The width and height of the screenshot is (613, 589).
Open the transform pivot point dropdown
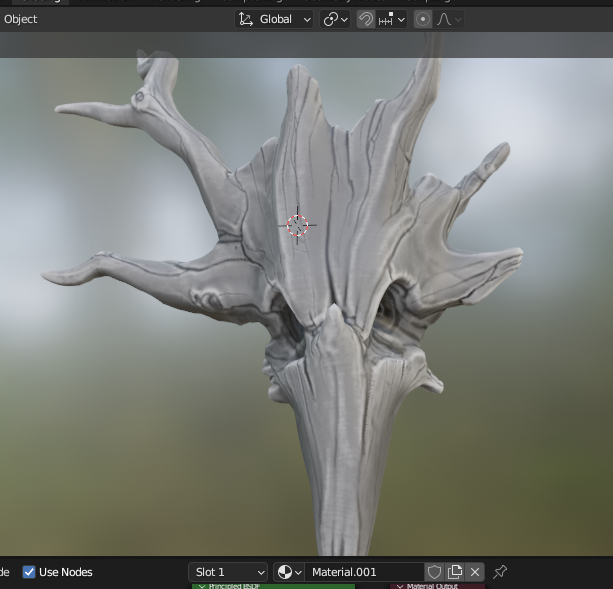[335, 19]
